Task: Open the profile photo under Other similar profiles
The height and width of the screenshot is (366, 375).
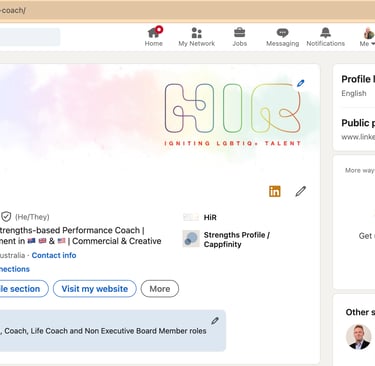Action: pyautogui.click(x=358, y=337)
